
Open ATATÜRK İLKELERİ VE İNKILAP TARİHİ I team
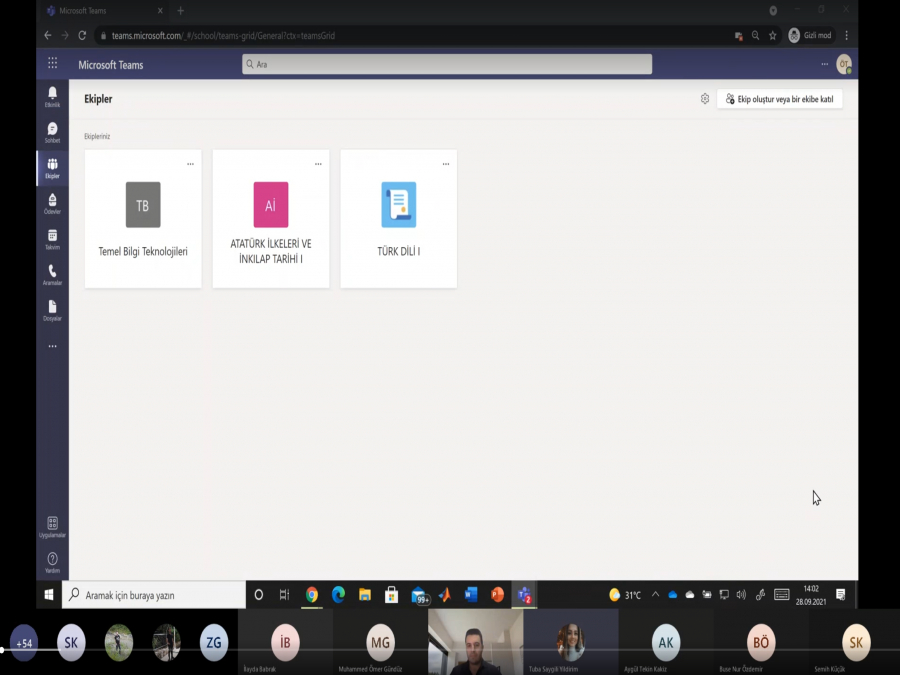[x=271, y=219]
